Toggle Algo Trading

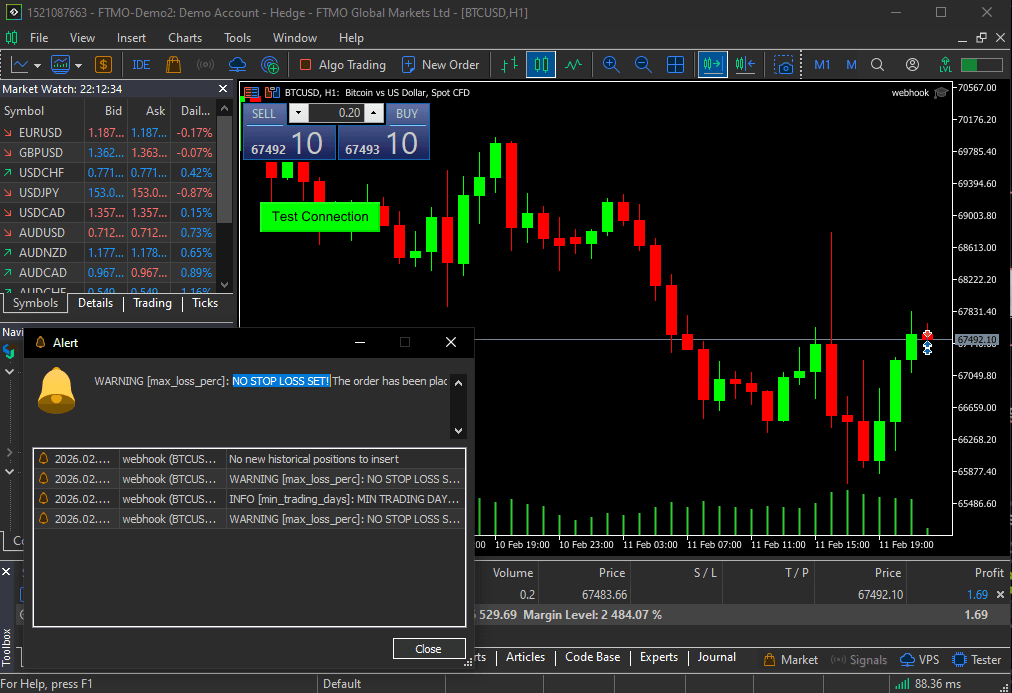click(x=343, y=65)
